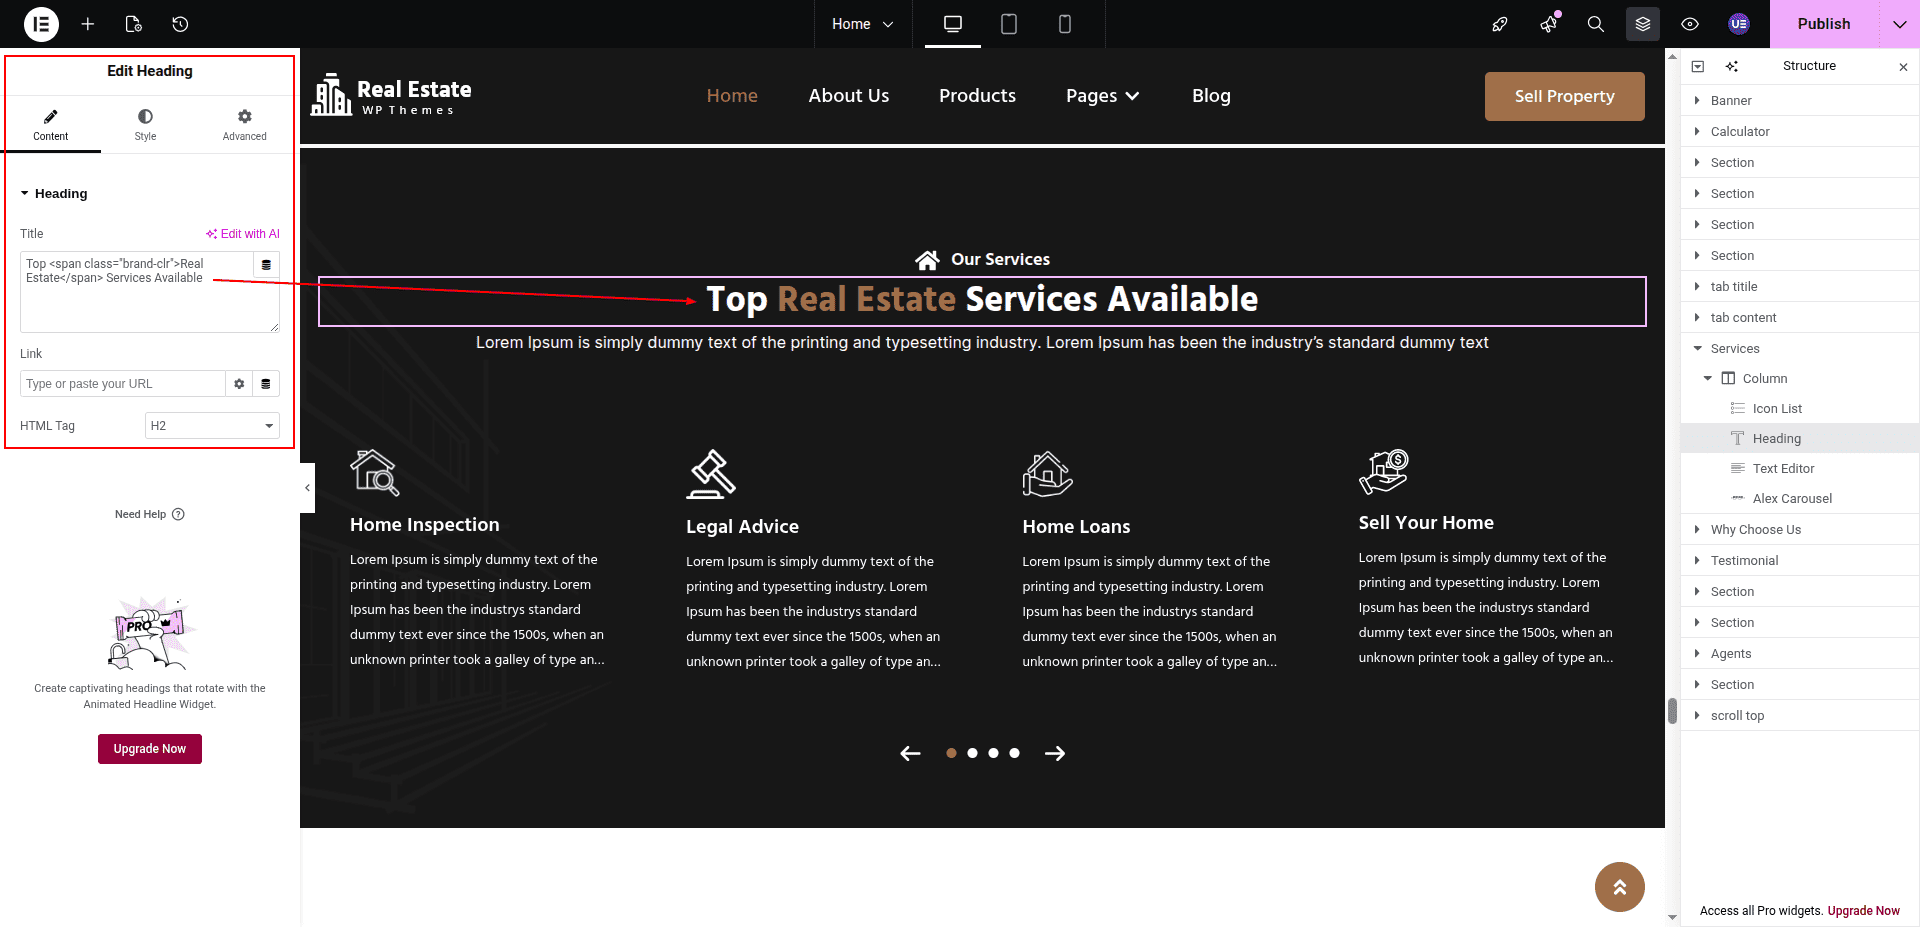Switch to the Advanced tab

point(244,124)
